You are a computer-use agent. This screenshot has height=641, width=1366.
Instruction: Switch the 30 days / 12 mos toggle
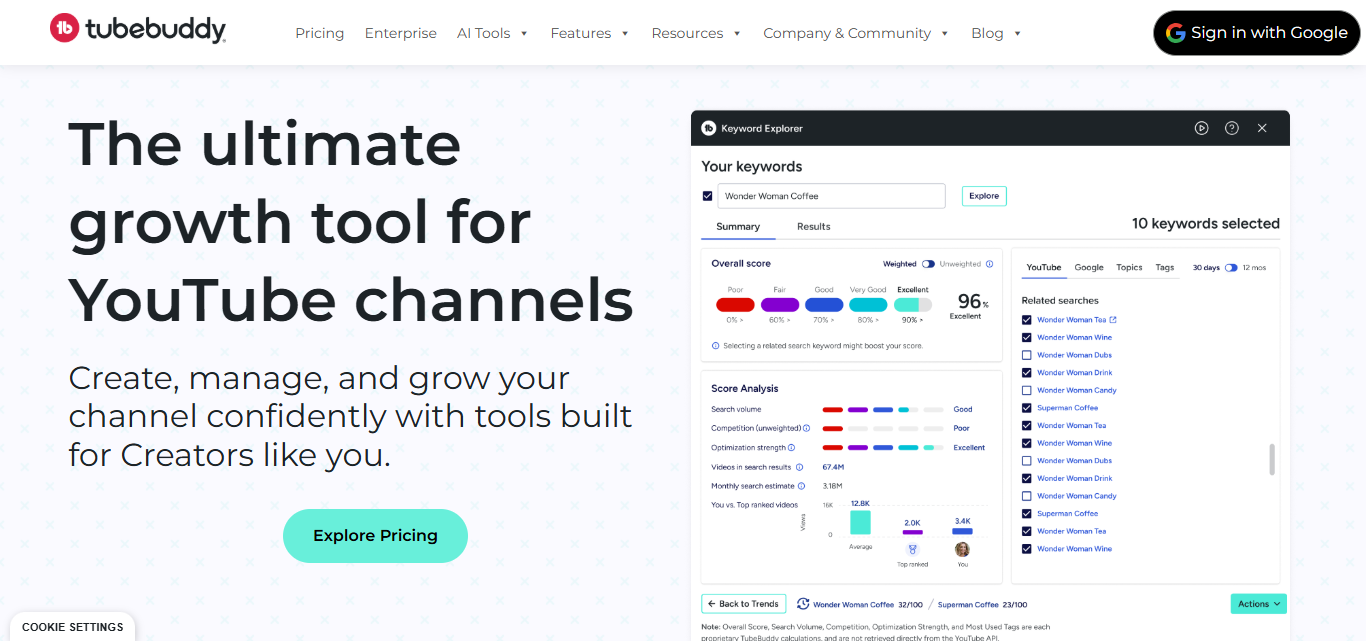[x=1231, y=267]
